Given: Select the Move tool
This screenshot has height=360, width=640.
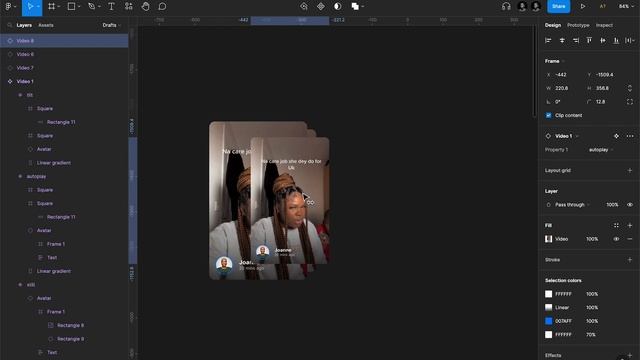Looking at the screenshot, I should tap(29, 7).
